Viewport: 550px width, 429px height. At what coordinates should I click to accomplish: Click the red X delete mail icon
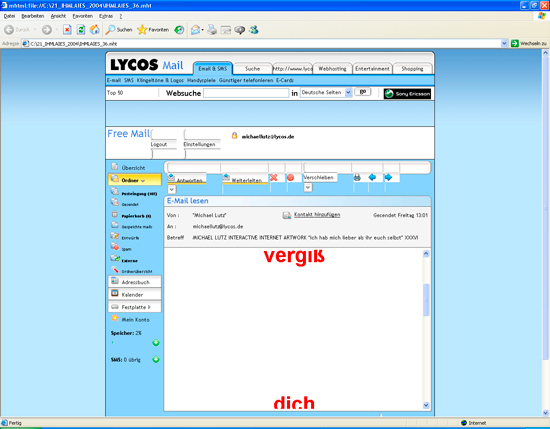coord(274,177)
